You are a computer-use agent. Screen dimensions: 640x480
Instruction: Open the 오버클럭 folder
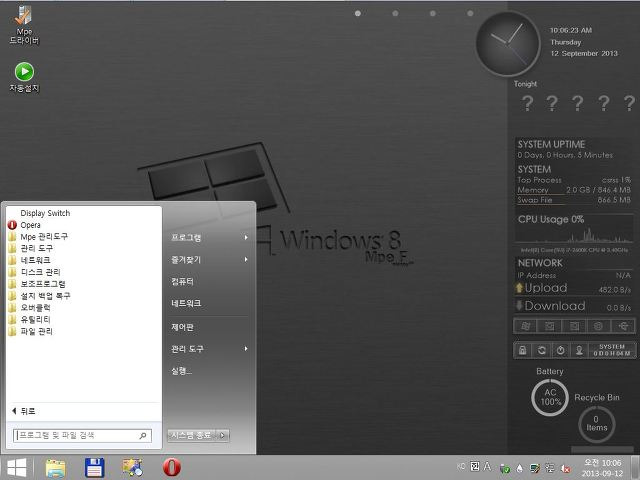click(x=29, y=307)
